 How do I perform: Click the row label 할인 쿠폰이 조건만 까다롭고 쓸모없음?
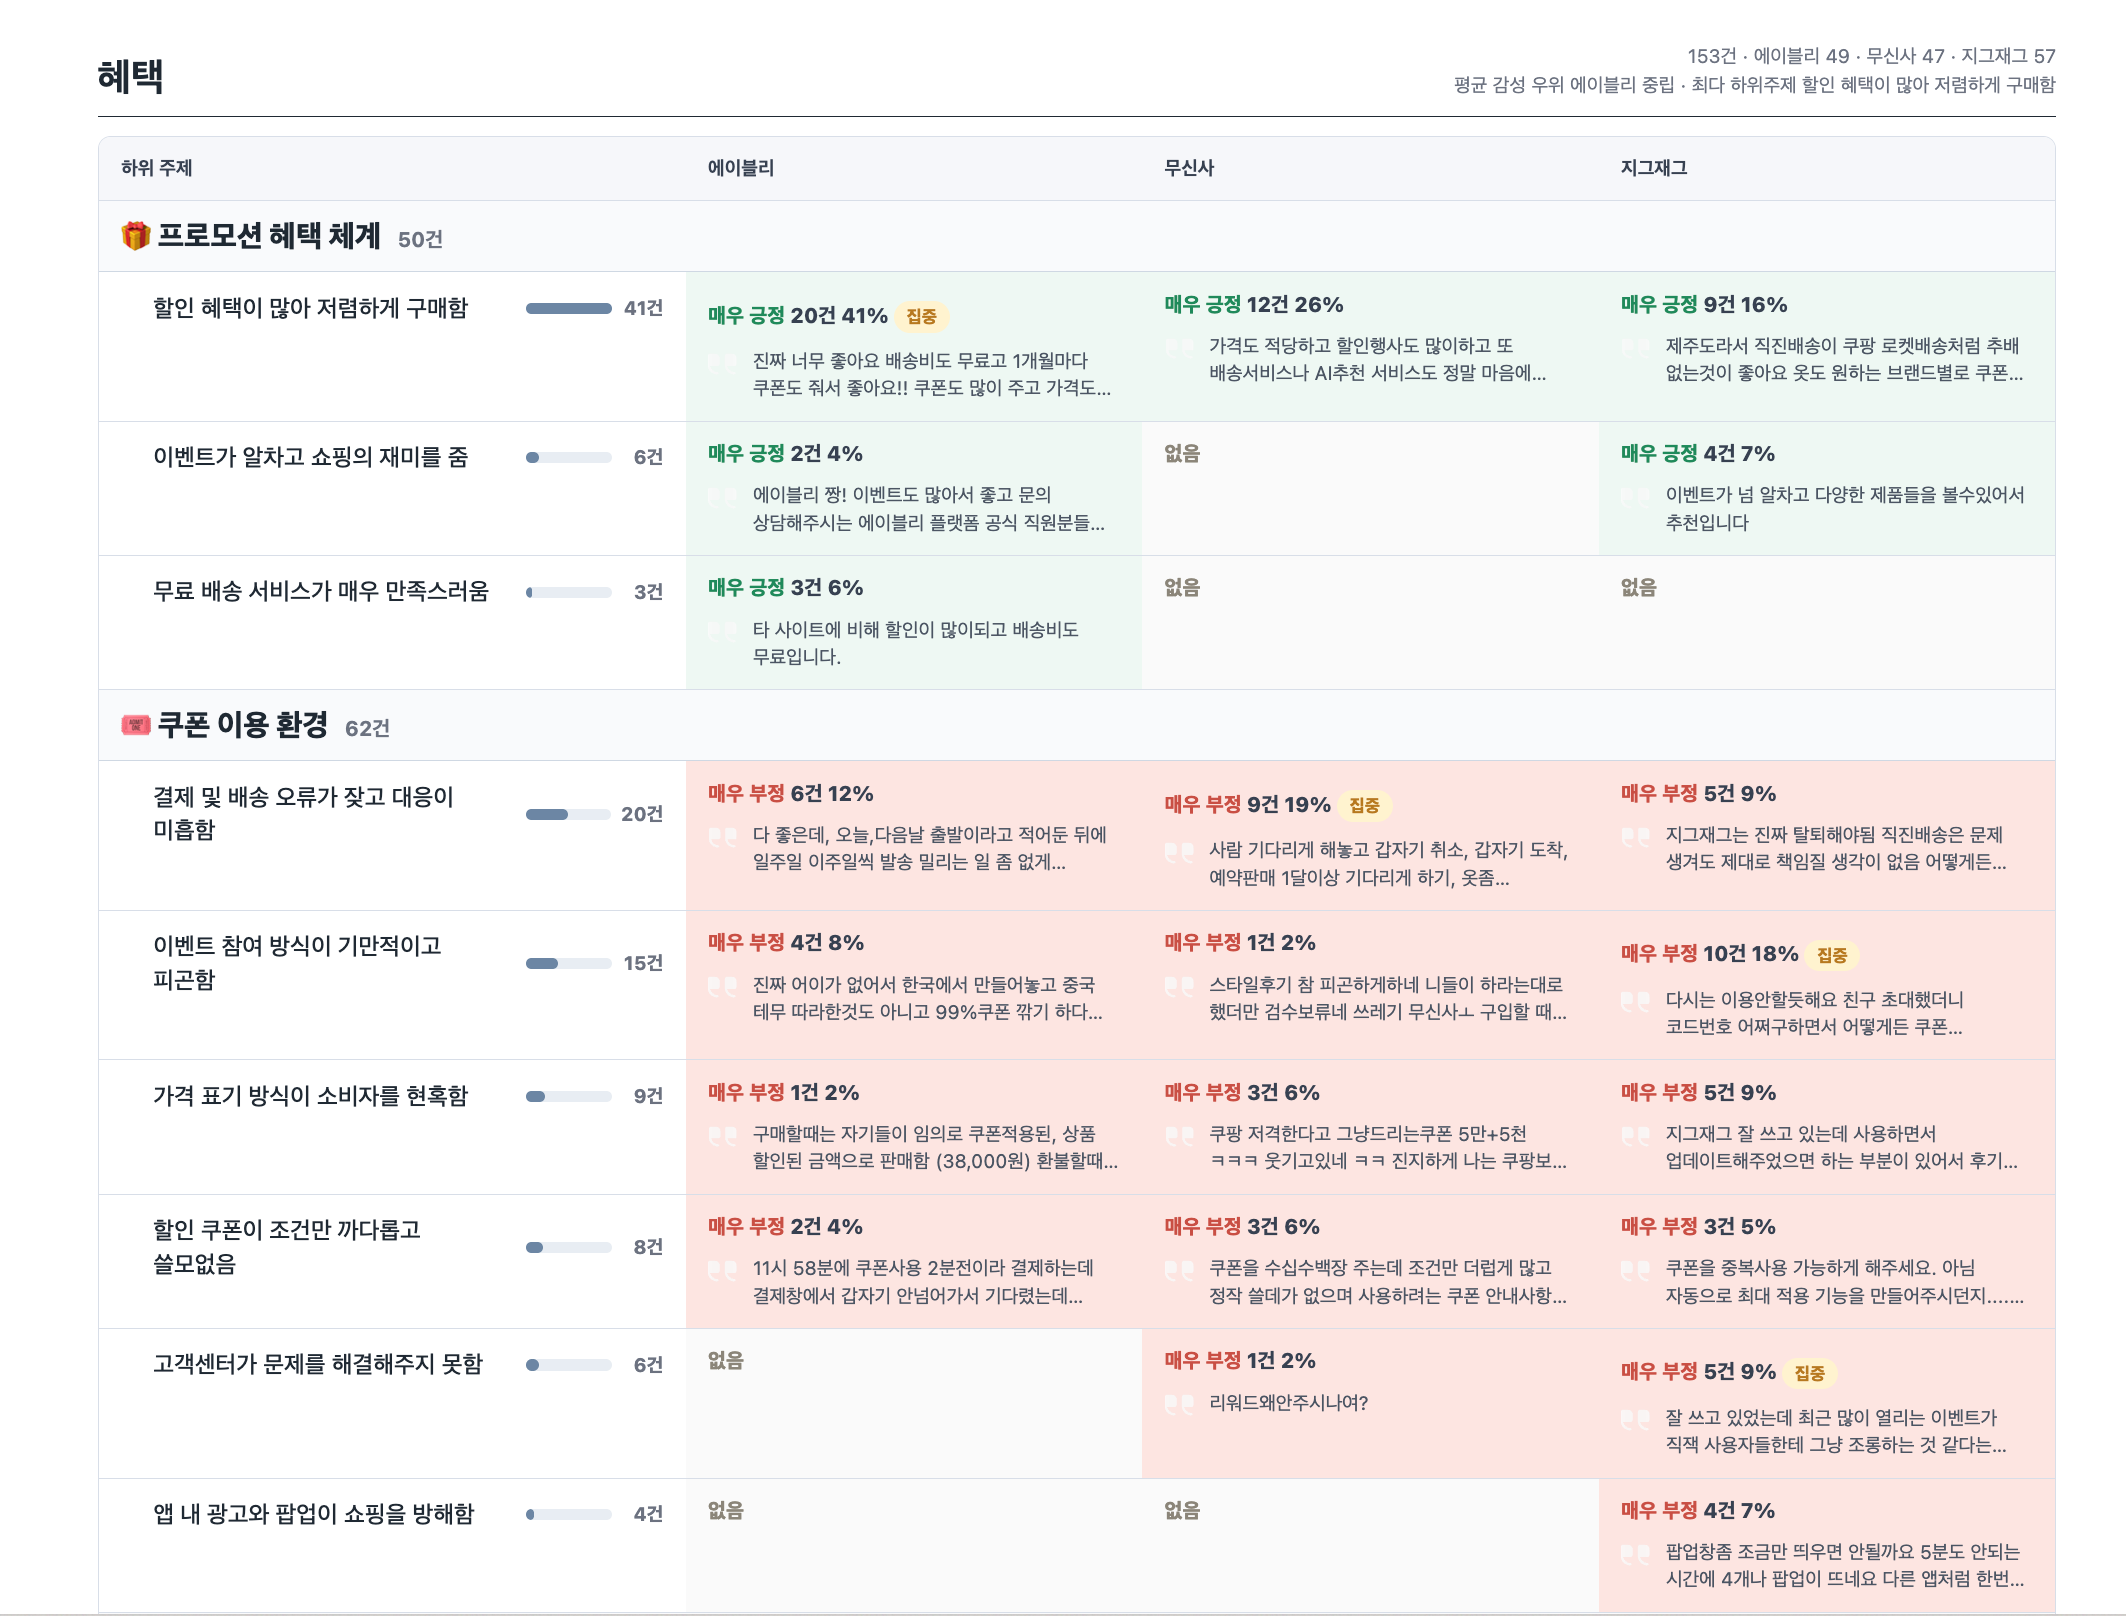pyautogui.click(x=287, y=1246)
